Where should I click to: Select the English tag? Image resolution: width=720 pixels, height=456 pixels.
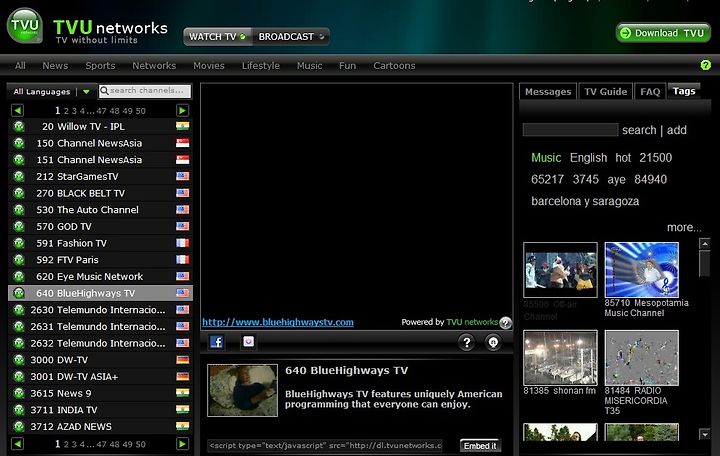[x=588, y=158]
